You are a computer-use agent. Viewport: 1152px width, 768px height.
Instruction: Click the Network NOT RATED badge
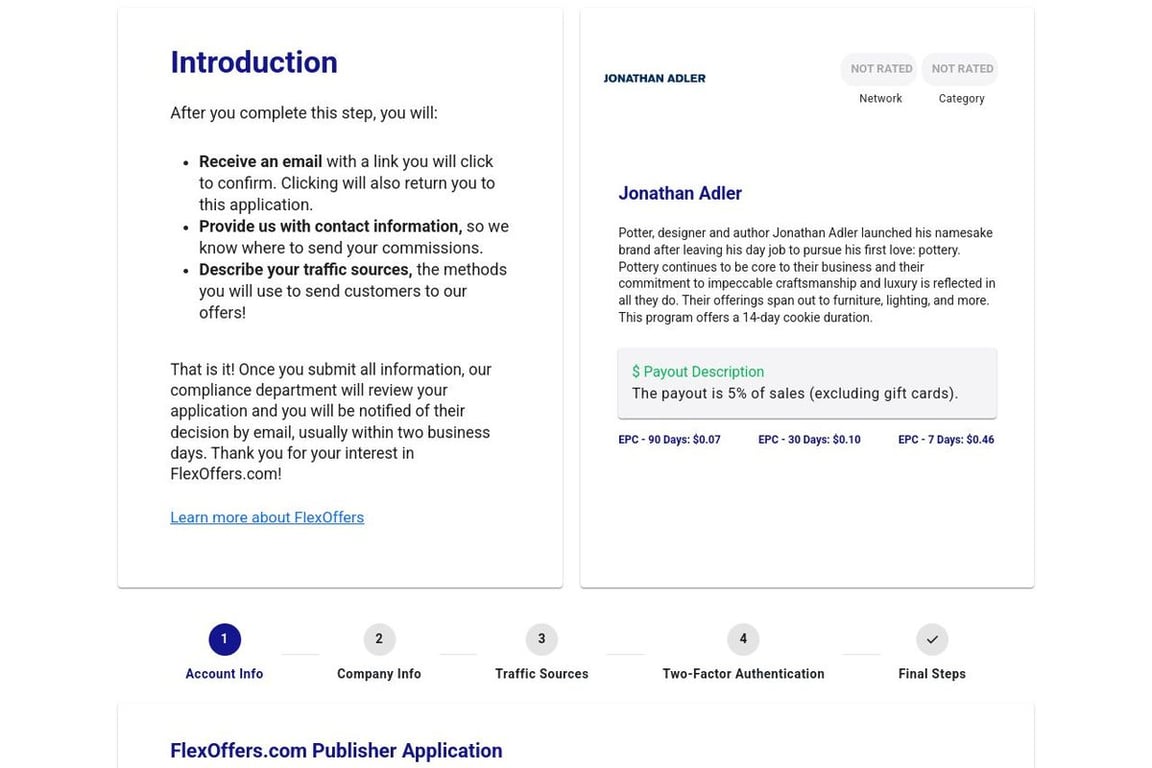[880, 68]
